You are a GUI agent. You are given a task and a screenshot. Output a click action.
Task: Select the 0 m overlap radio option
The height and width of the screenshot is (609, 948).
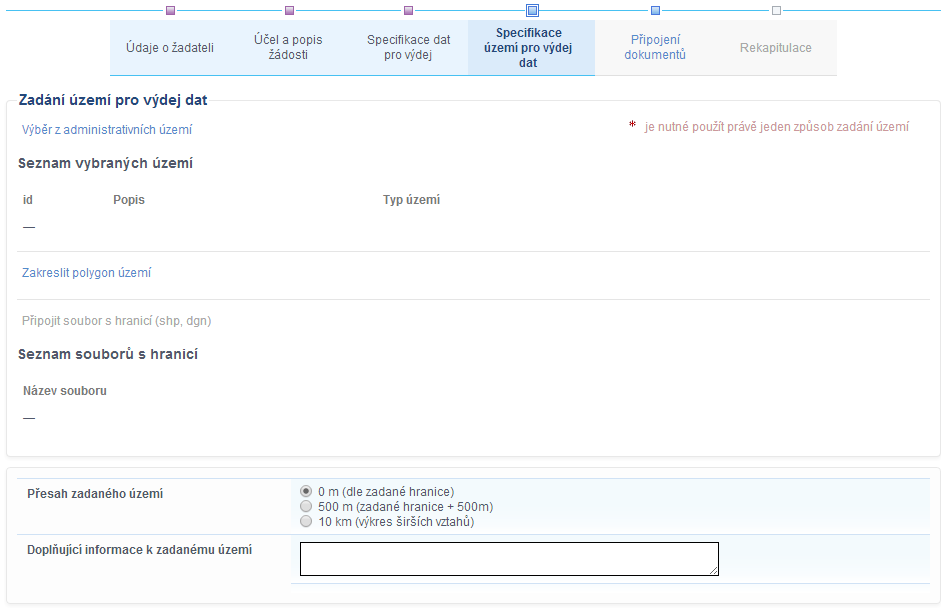(x=306, y=492)
